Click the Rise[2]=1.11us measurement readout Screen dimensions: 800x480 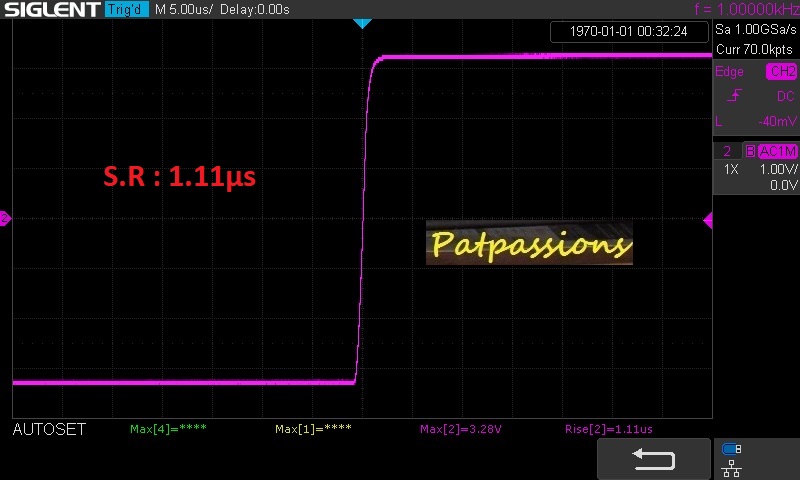click(x=608, y=429)
